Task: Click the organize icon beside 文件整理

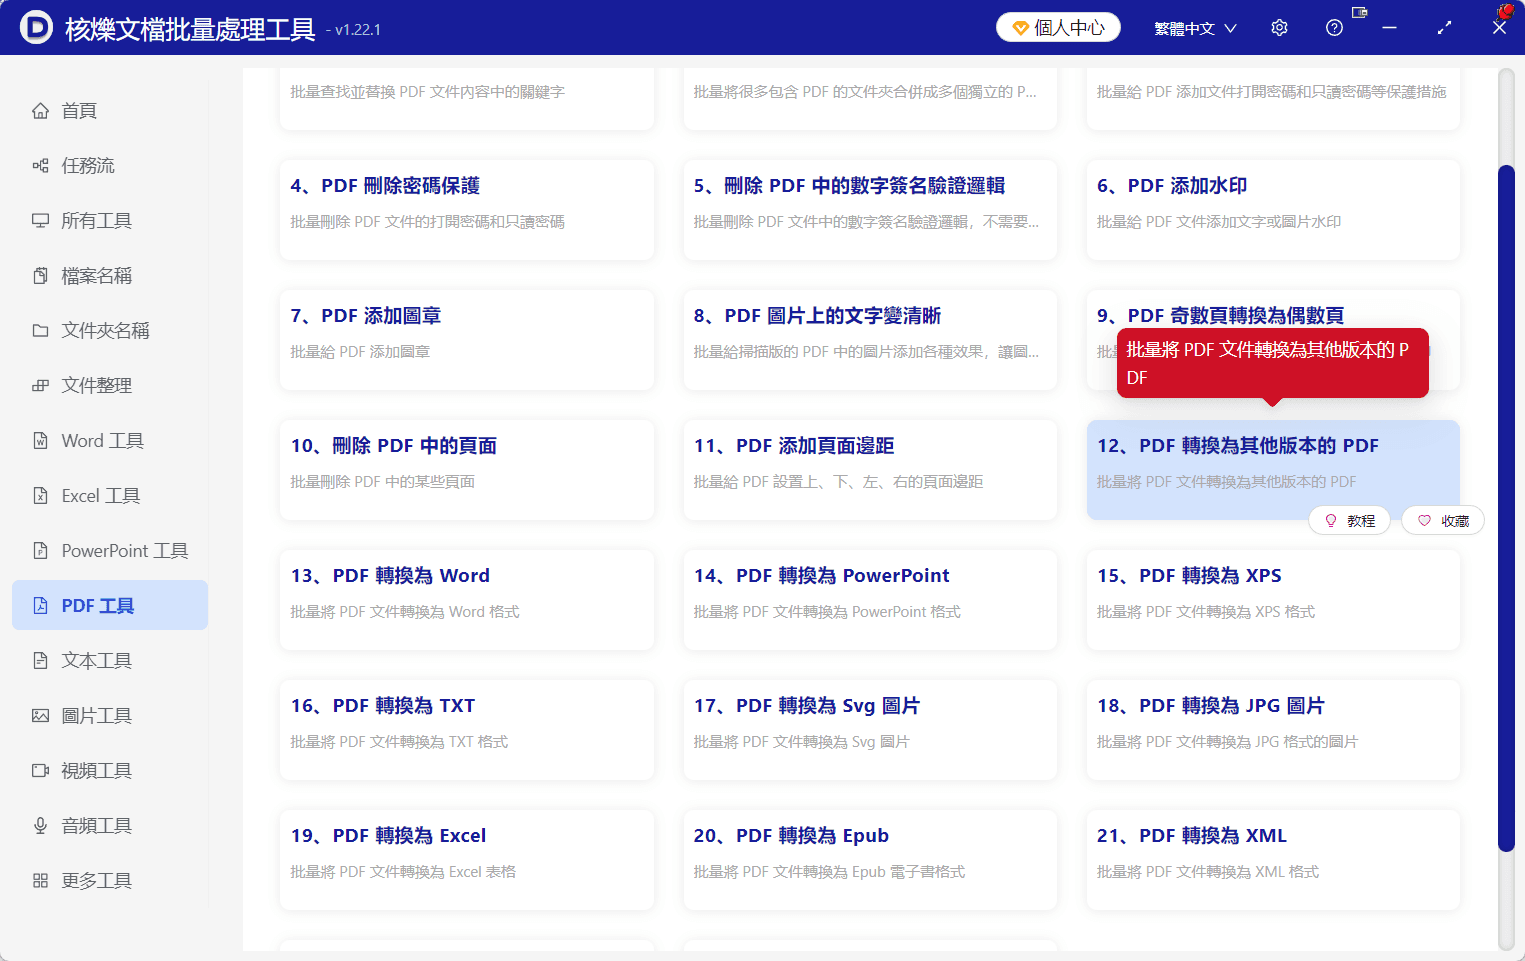Action: pyautogui.click(x=40, y=386)
